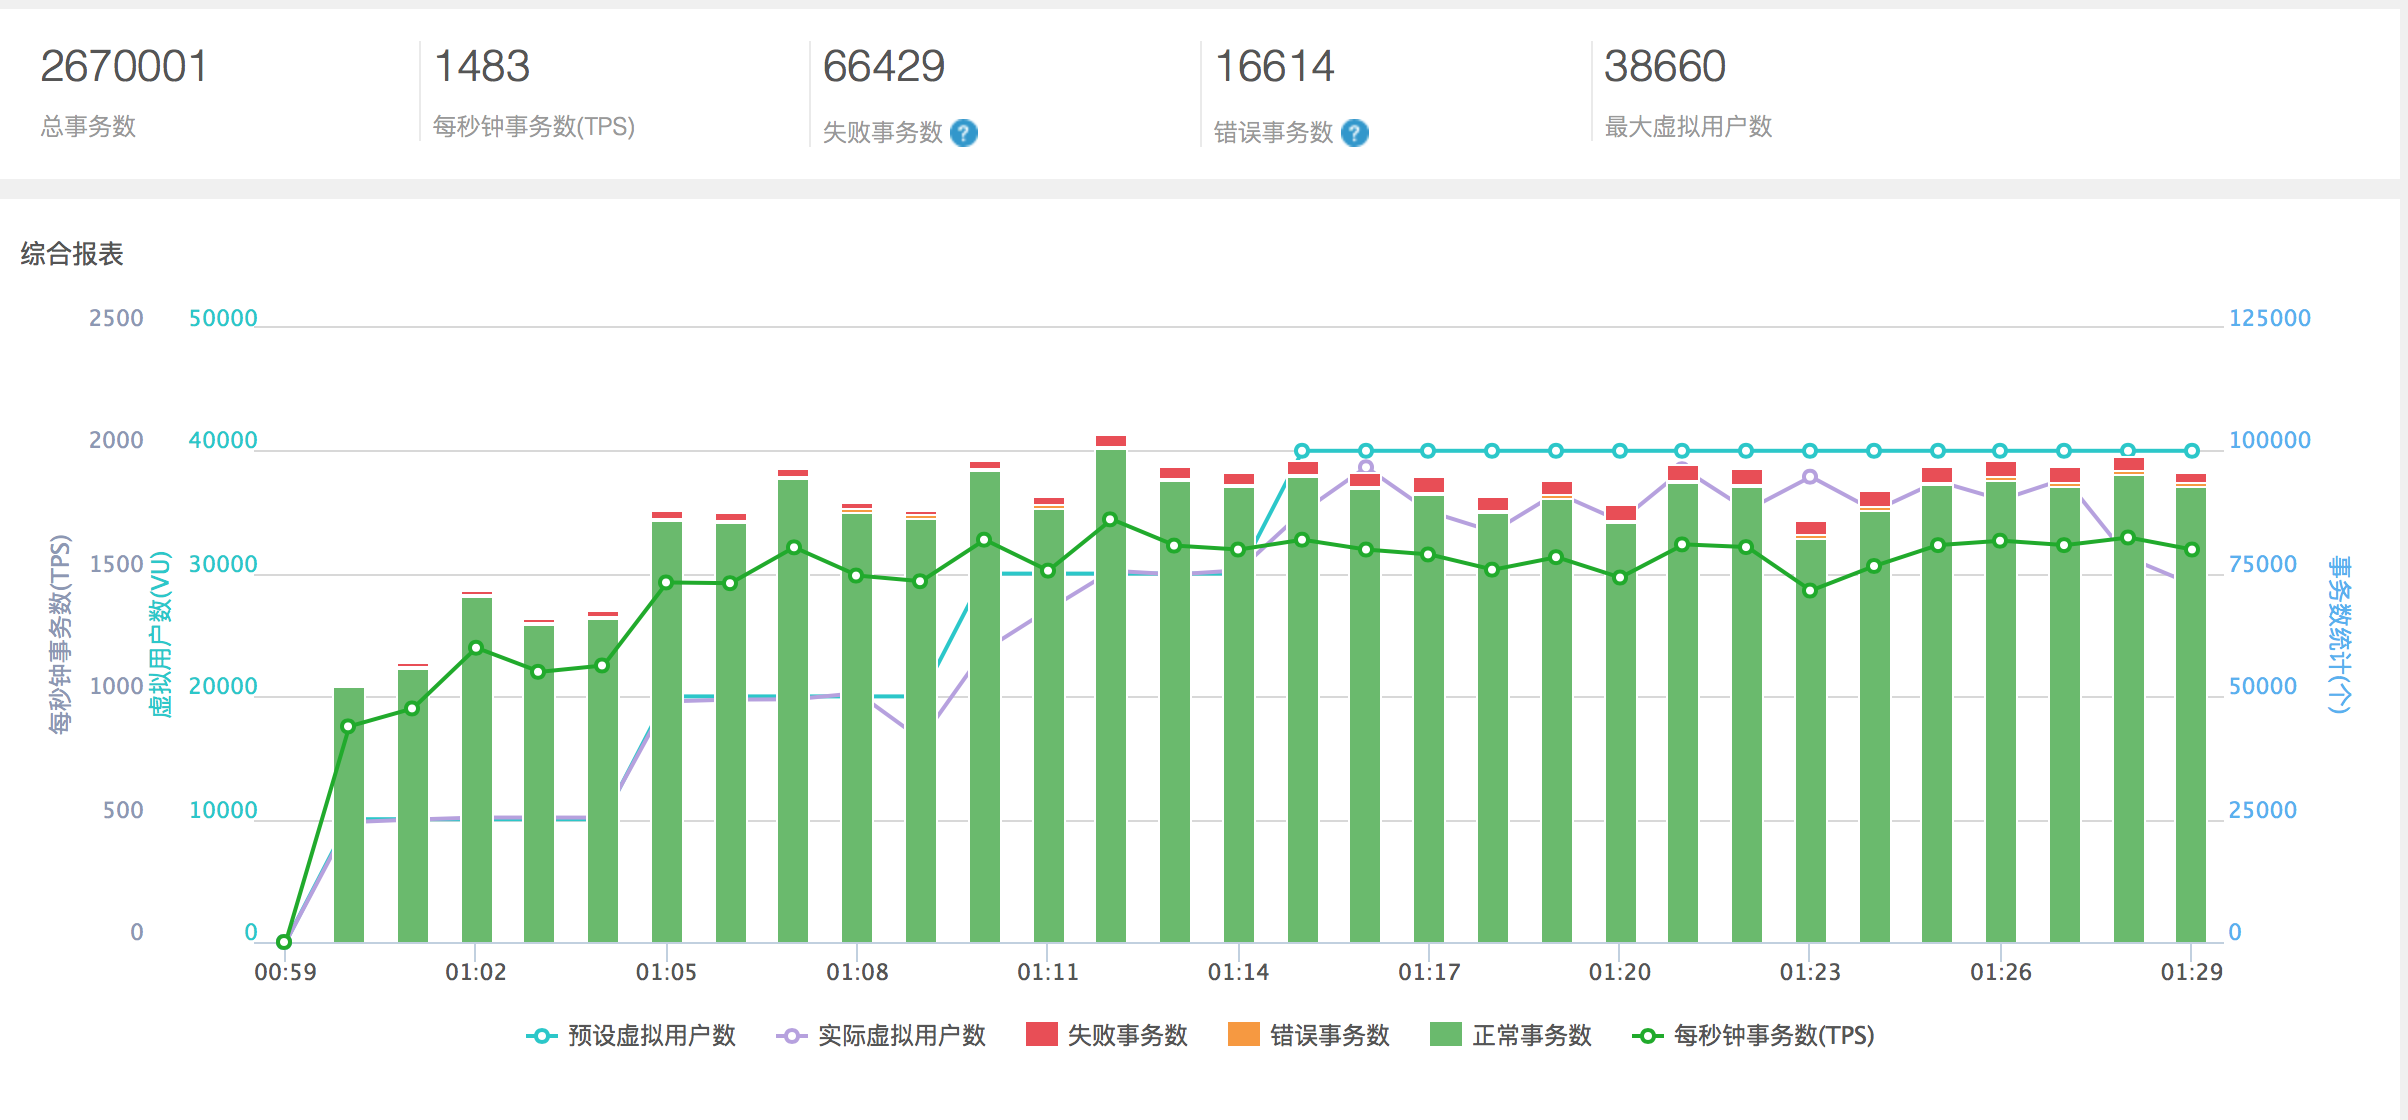Click the tallest bar near 01:12
Viewport: 2408px width, 1120px height.
(x=1111, y=700)
